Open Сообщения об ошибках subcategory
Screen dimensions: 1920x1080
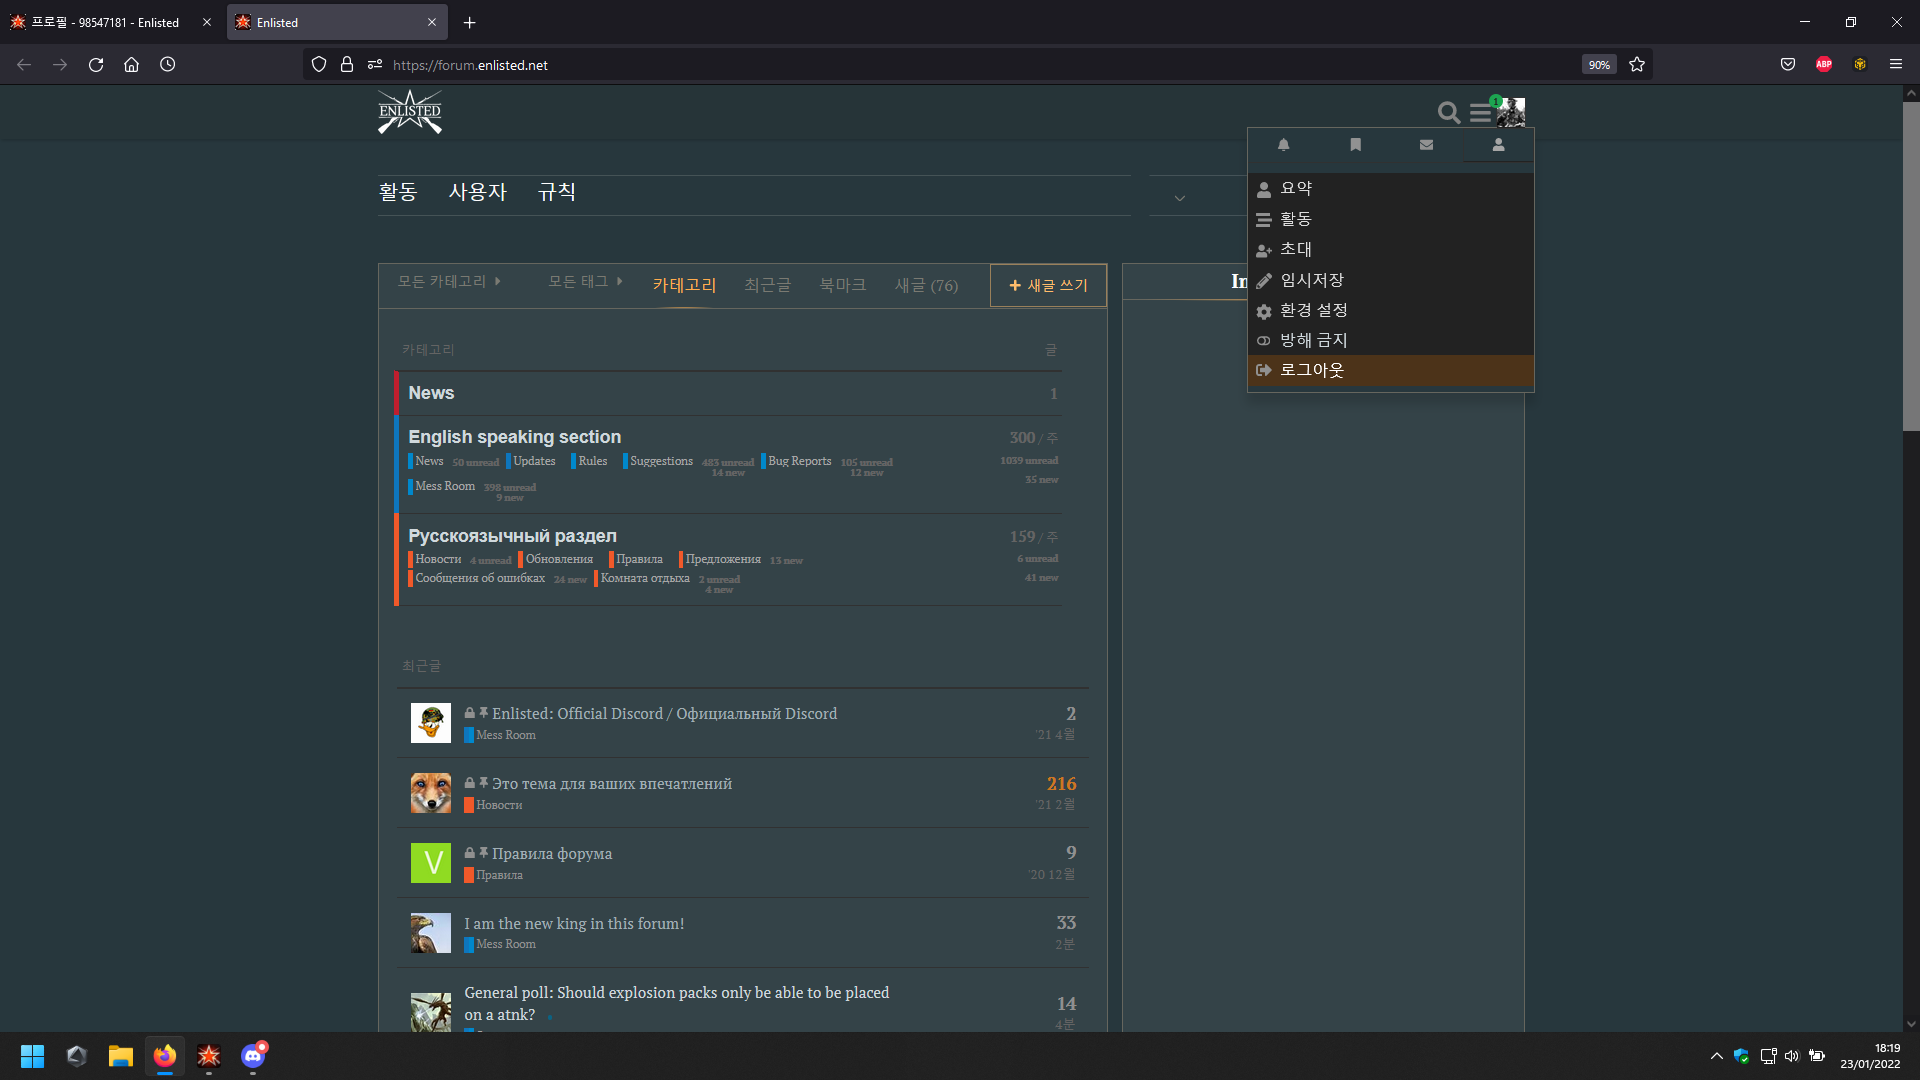(x=479, y=578)
